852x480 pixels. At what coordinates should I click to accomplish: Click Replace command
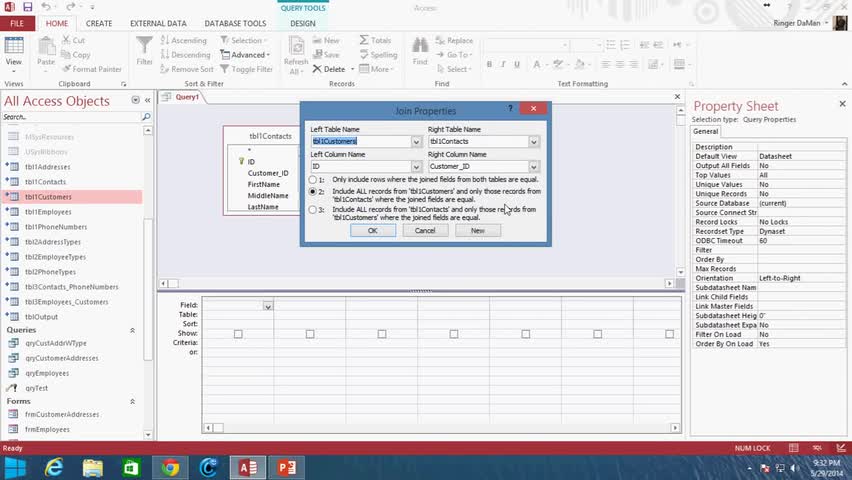pos(454,40)
